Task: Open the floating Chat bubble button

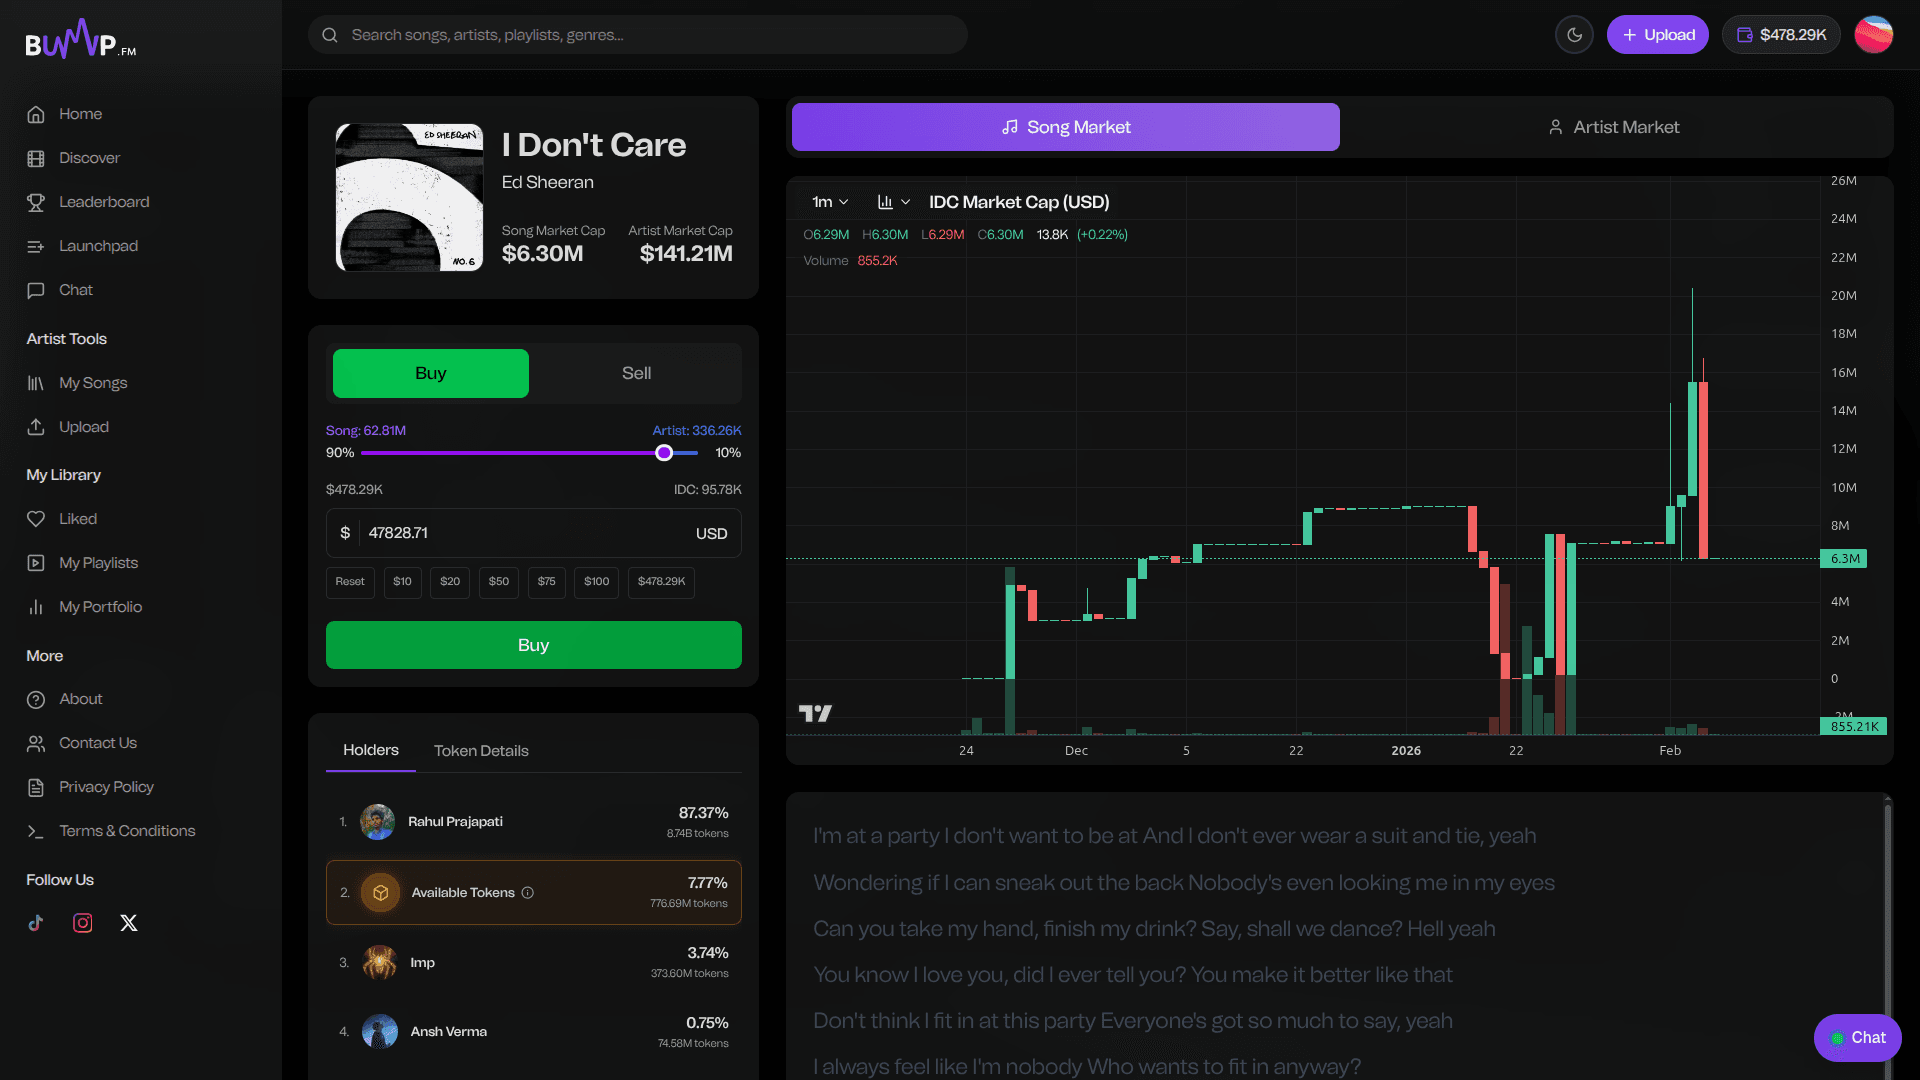Action: coord(1857,1037)
